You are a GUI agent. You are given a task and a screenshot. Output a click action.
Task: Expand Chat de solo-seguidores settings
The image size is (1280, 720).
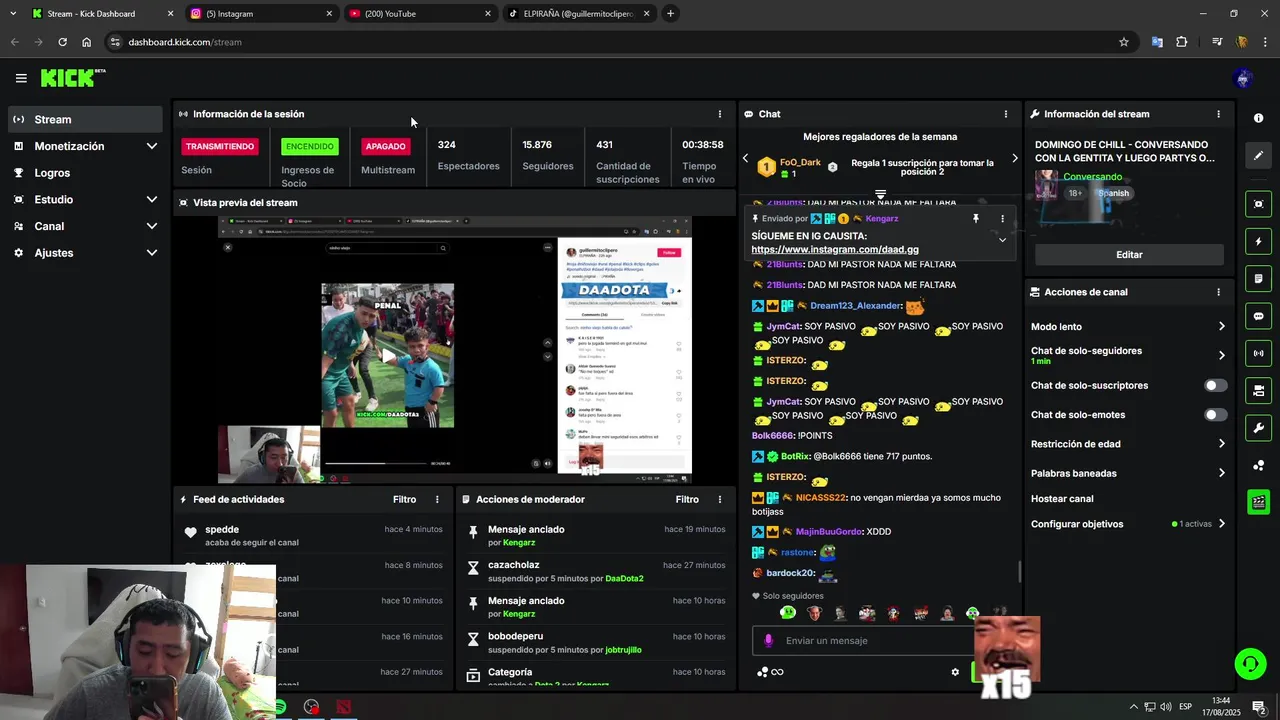coord(1221,355)
